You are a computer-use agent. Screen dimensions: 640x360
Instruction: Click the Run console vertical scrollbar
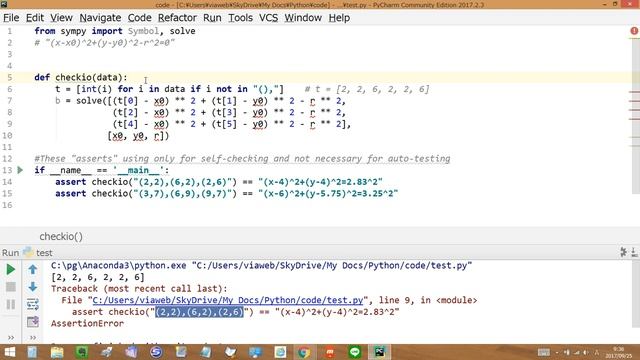(636, 294)
